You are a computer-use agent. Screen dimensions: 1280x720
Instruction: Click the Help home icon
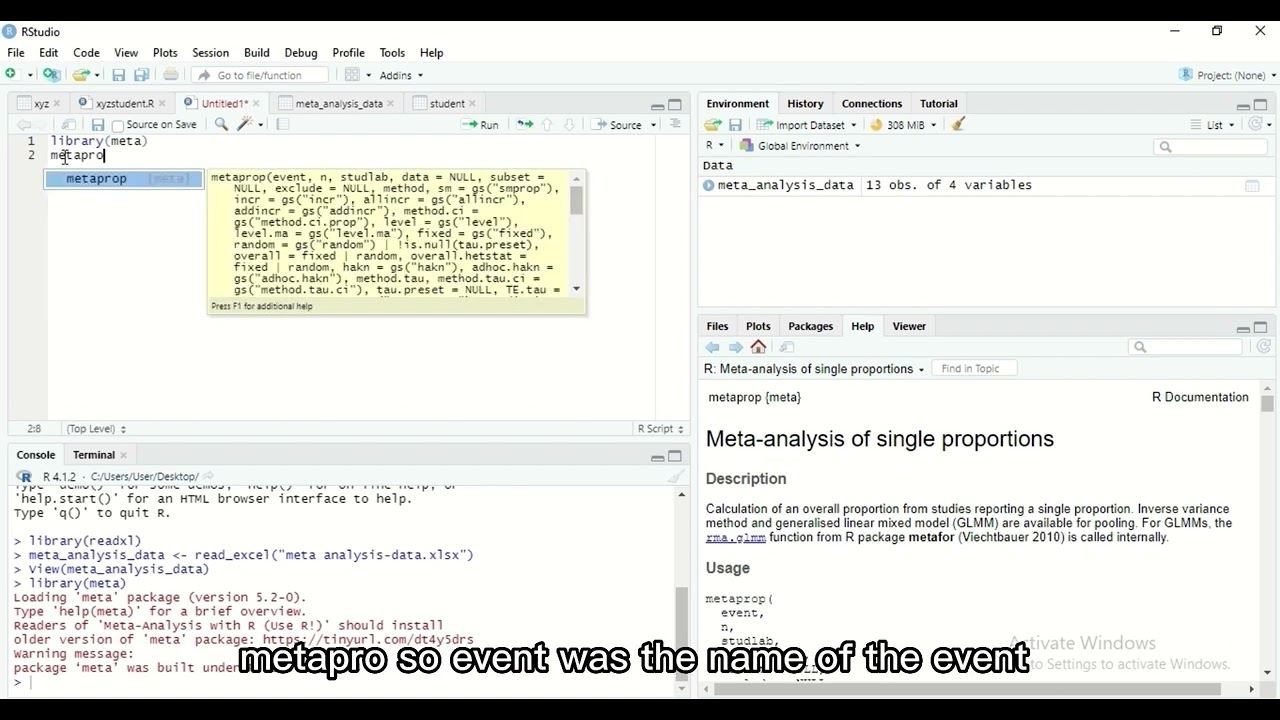coord(759,347)
